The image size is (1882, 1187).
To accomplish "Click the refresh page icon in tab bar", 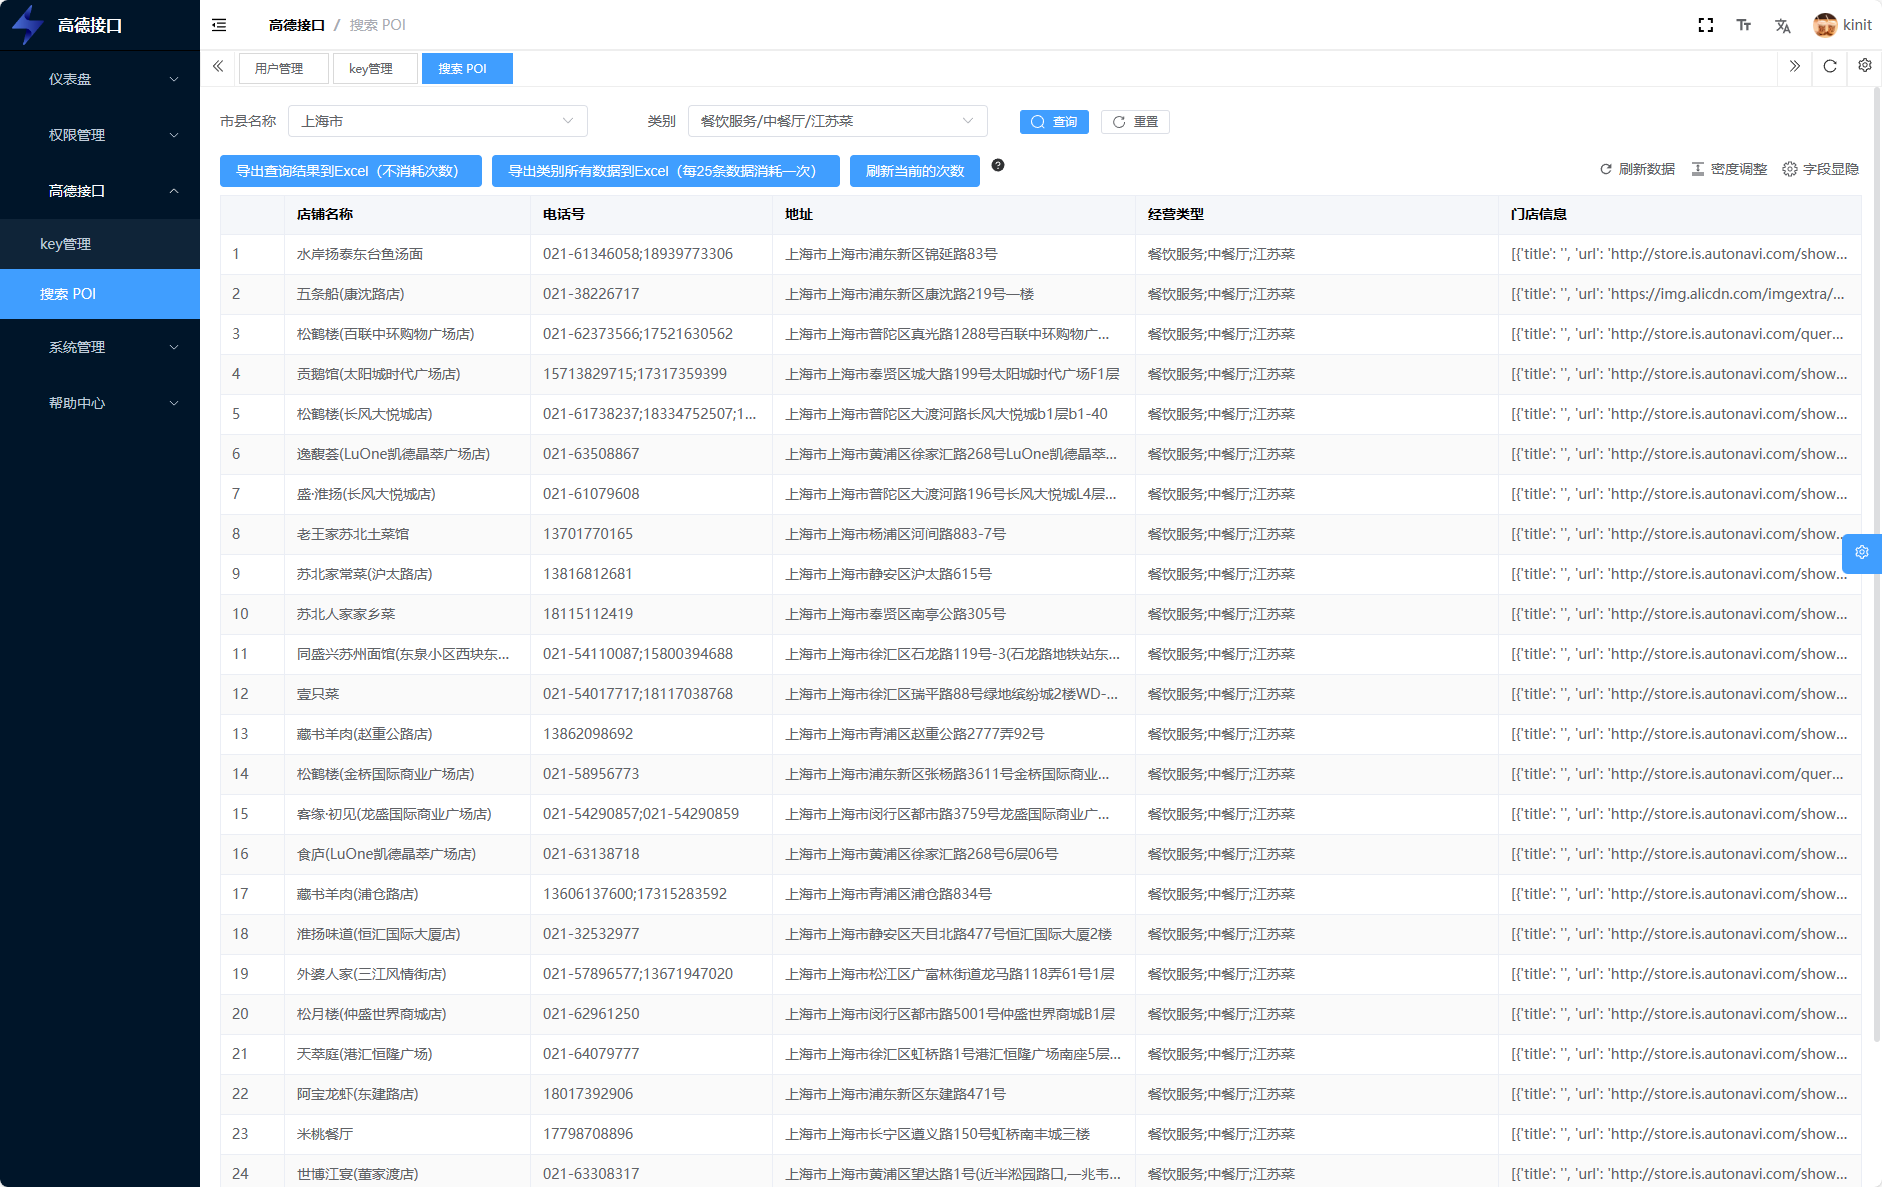I will tap(1830, 66).
